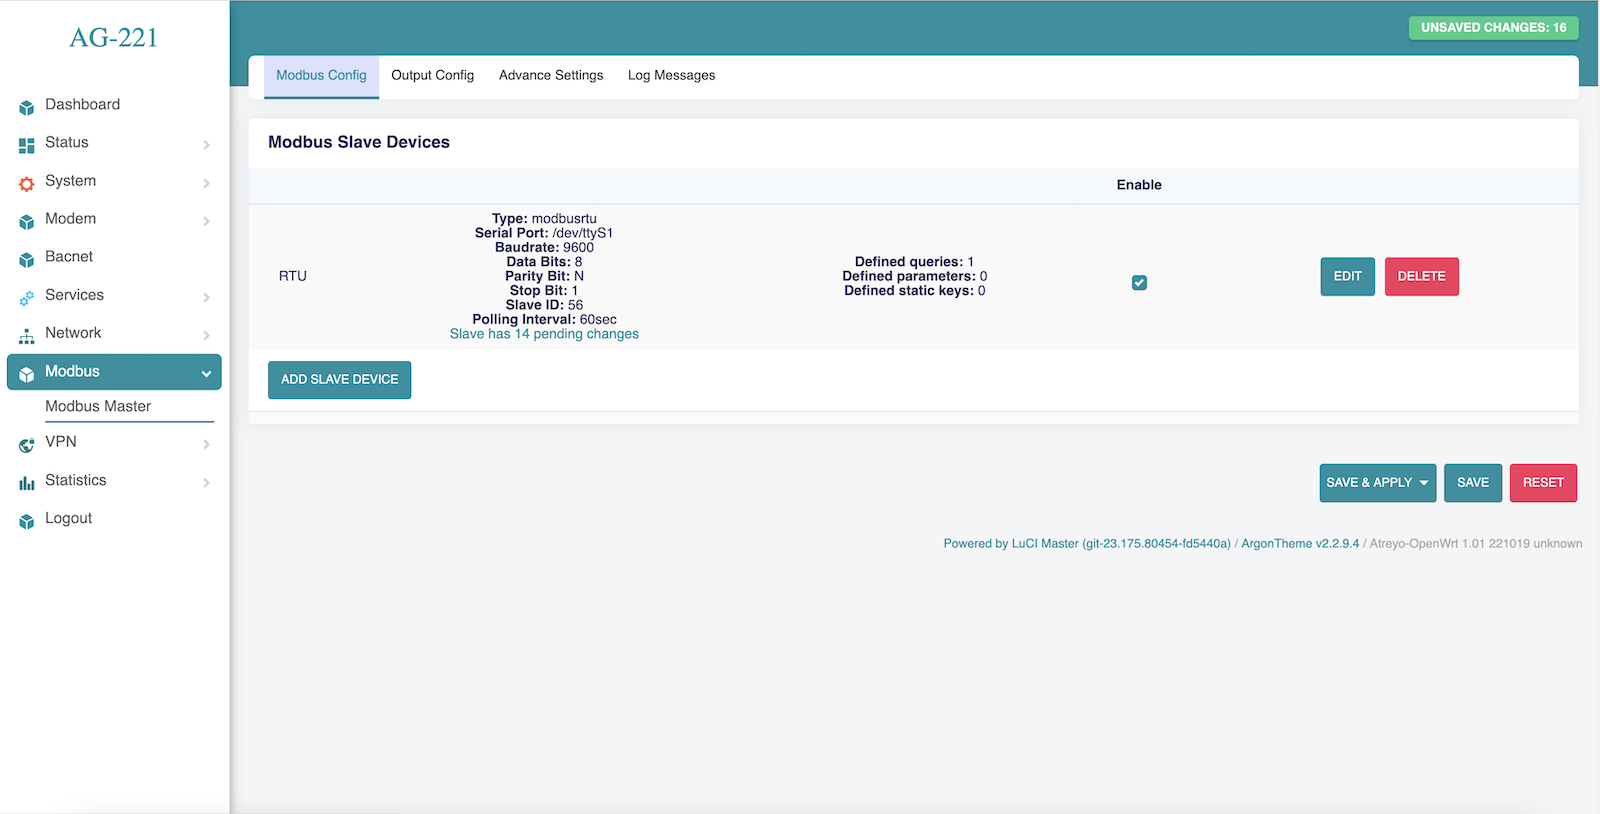Click the VPN globe icon
The width and height of the screenshot is (1600, 814).
(x=27, y=444)
